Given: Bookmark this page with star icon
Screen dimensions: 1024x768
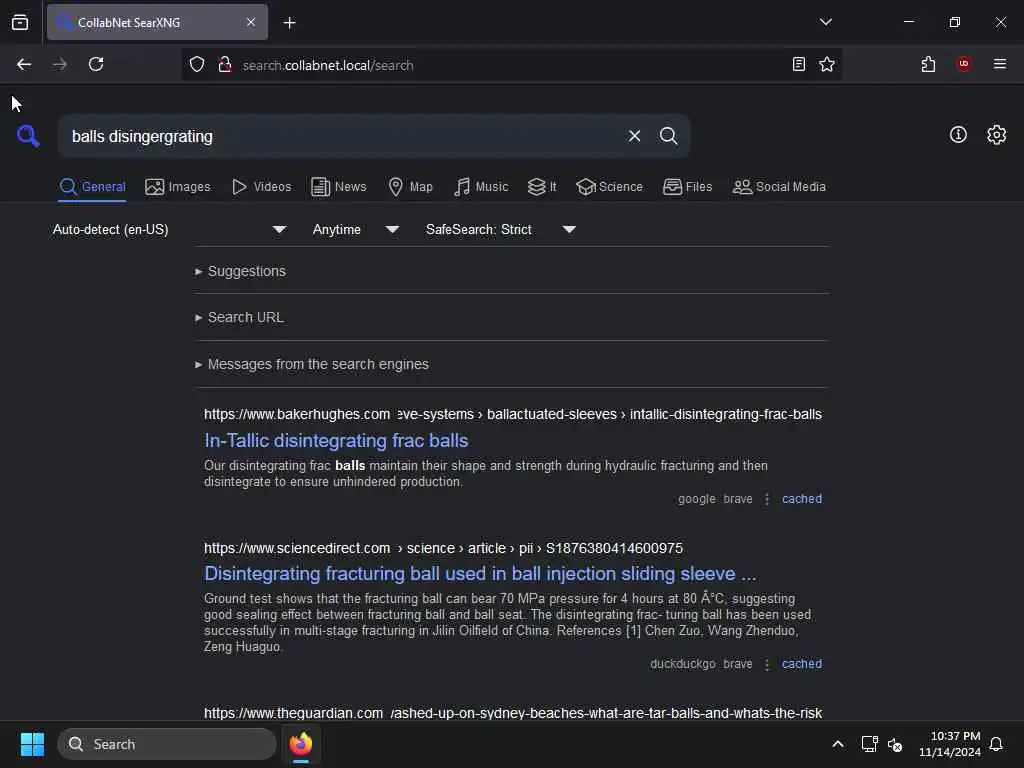Looking at the screenshot, I should point(827,64).
